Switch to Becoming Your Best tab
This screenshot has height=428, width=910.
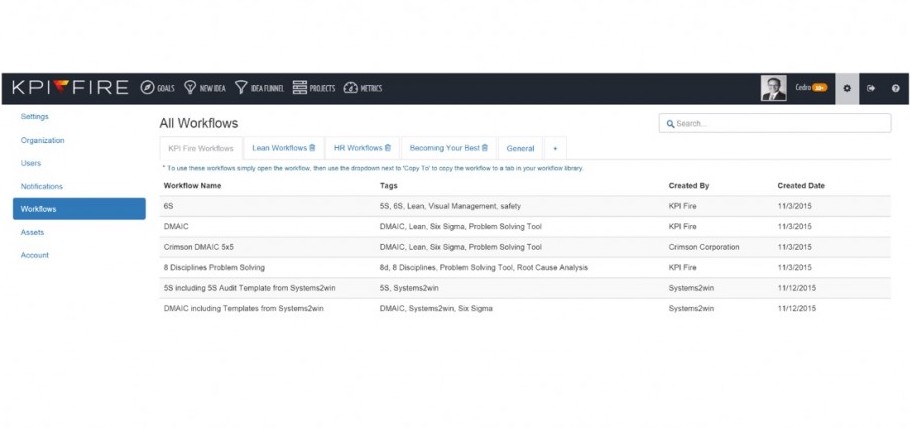(445, 148)
